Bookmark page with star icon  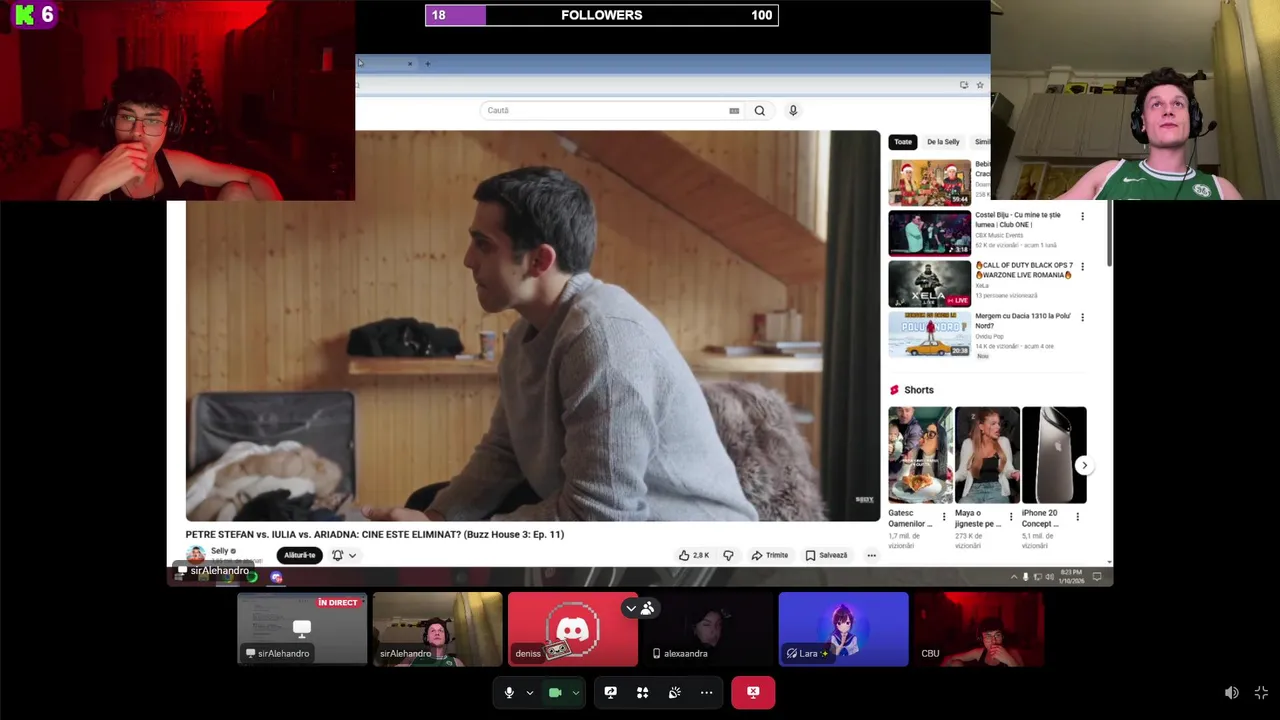980,85
